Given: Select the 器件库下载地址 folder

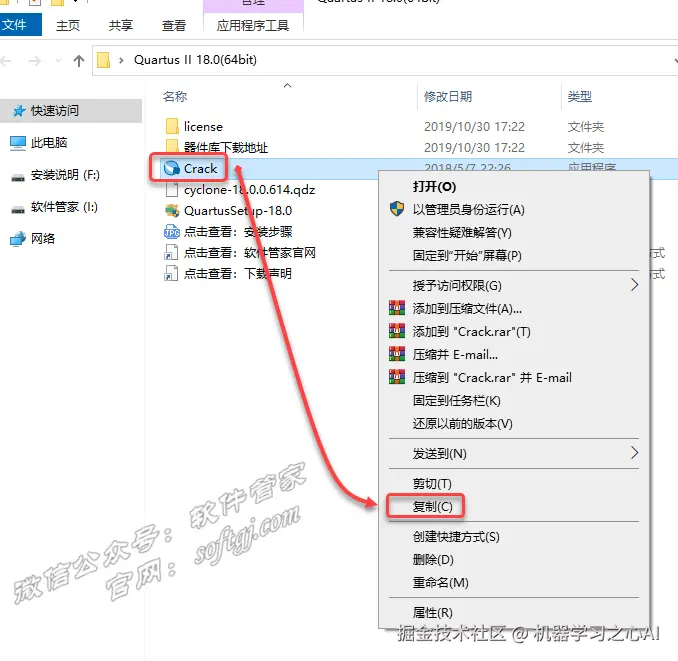Looking at the screenshot, I should (x=226, y=147).
